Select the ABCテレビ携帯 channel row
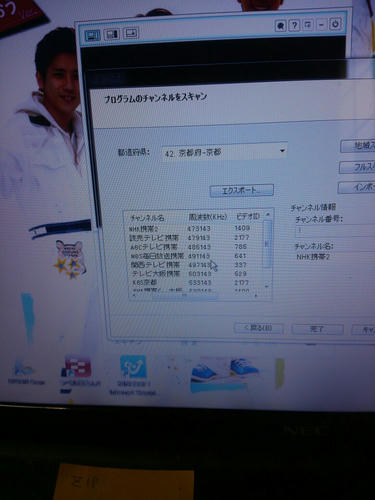The height and width of the screenshot is (500, 375). [196, 247]
